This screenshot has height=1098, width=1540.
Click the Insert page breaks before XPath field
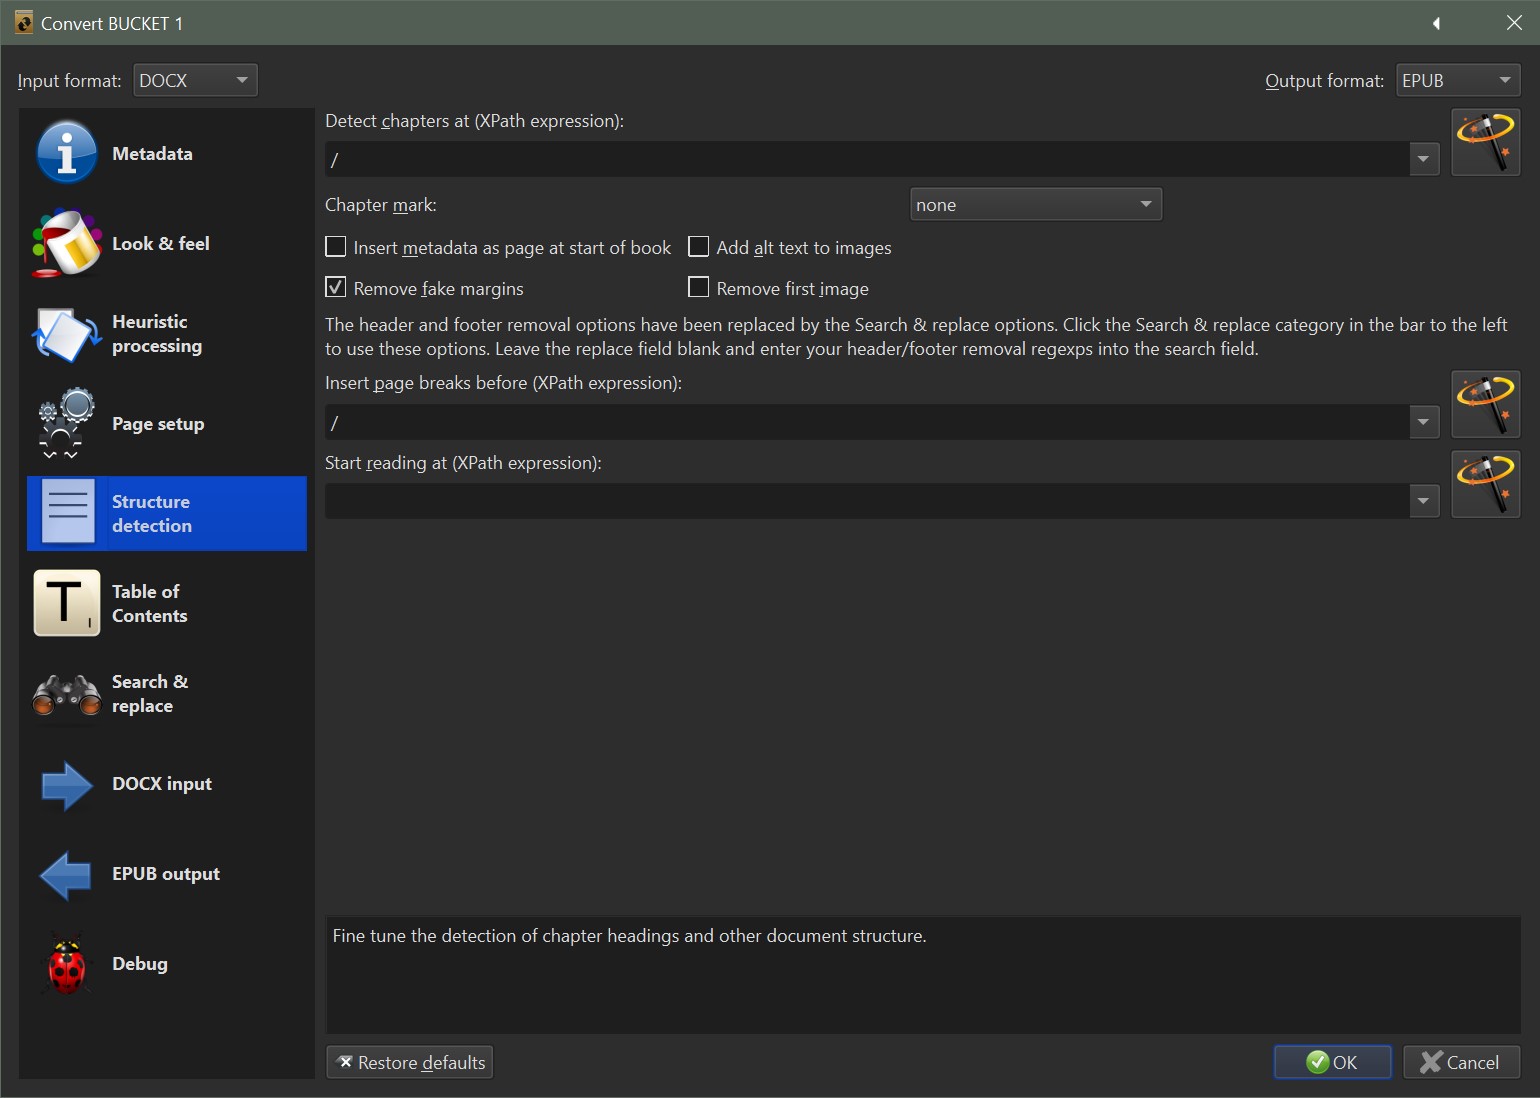coord(866,423)
